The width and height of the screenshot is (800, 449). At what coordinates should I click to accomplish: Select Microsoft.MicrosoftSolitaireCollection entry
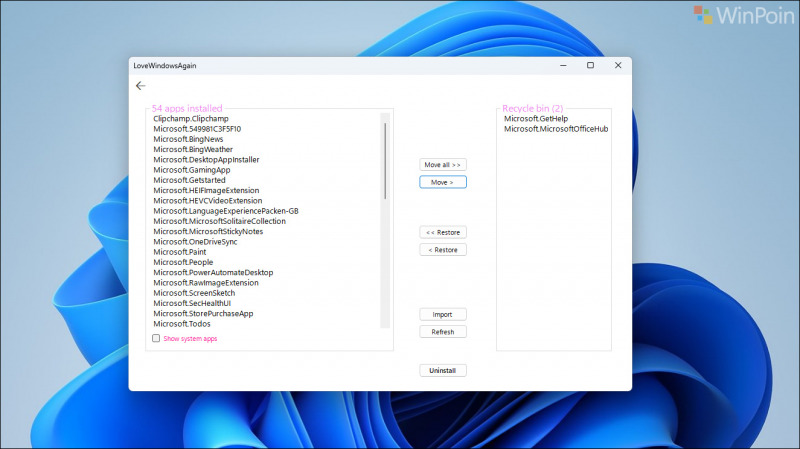click(219, 221)
